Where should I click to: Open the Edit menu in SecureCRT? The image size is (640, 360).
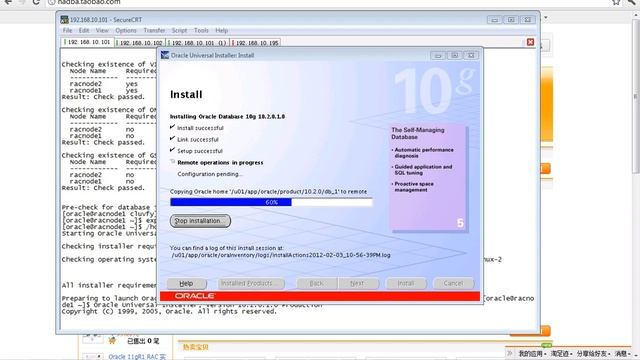pyautogui.click(x=84, y=31)
